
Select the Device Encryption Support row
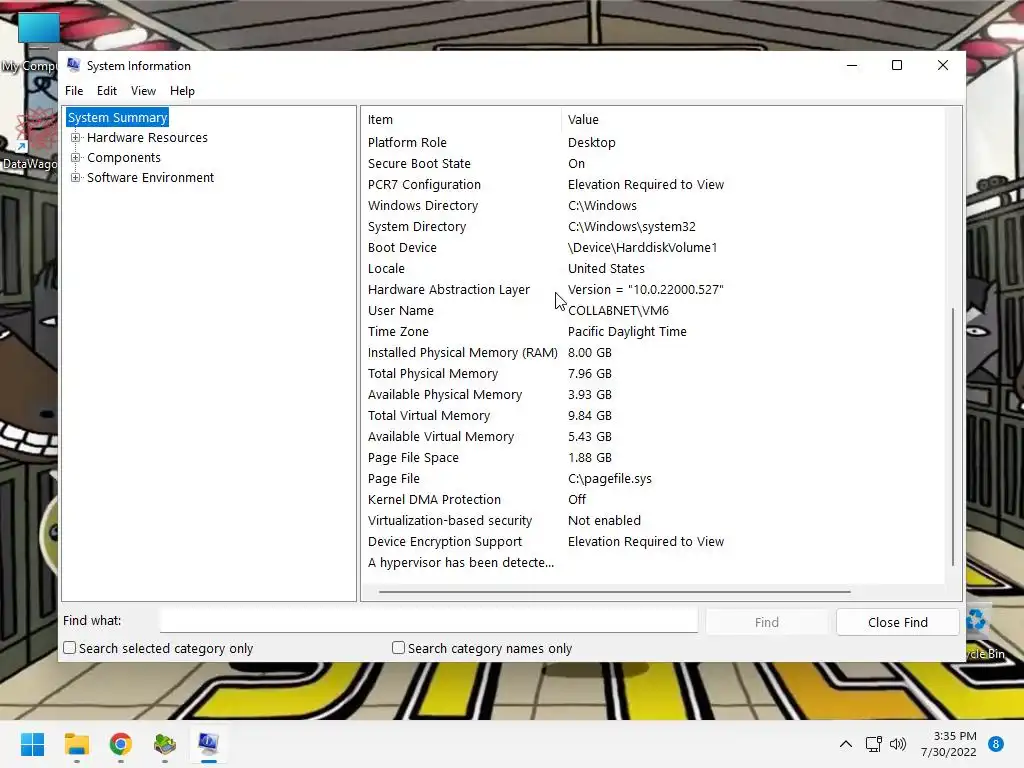(653, 541)
